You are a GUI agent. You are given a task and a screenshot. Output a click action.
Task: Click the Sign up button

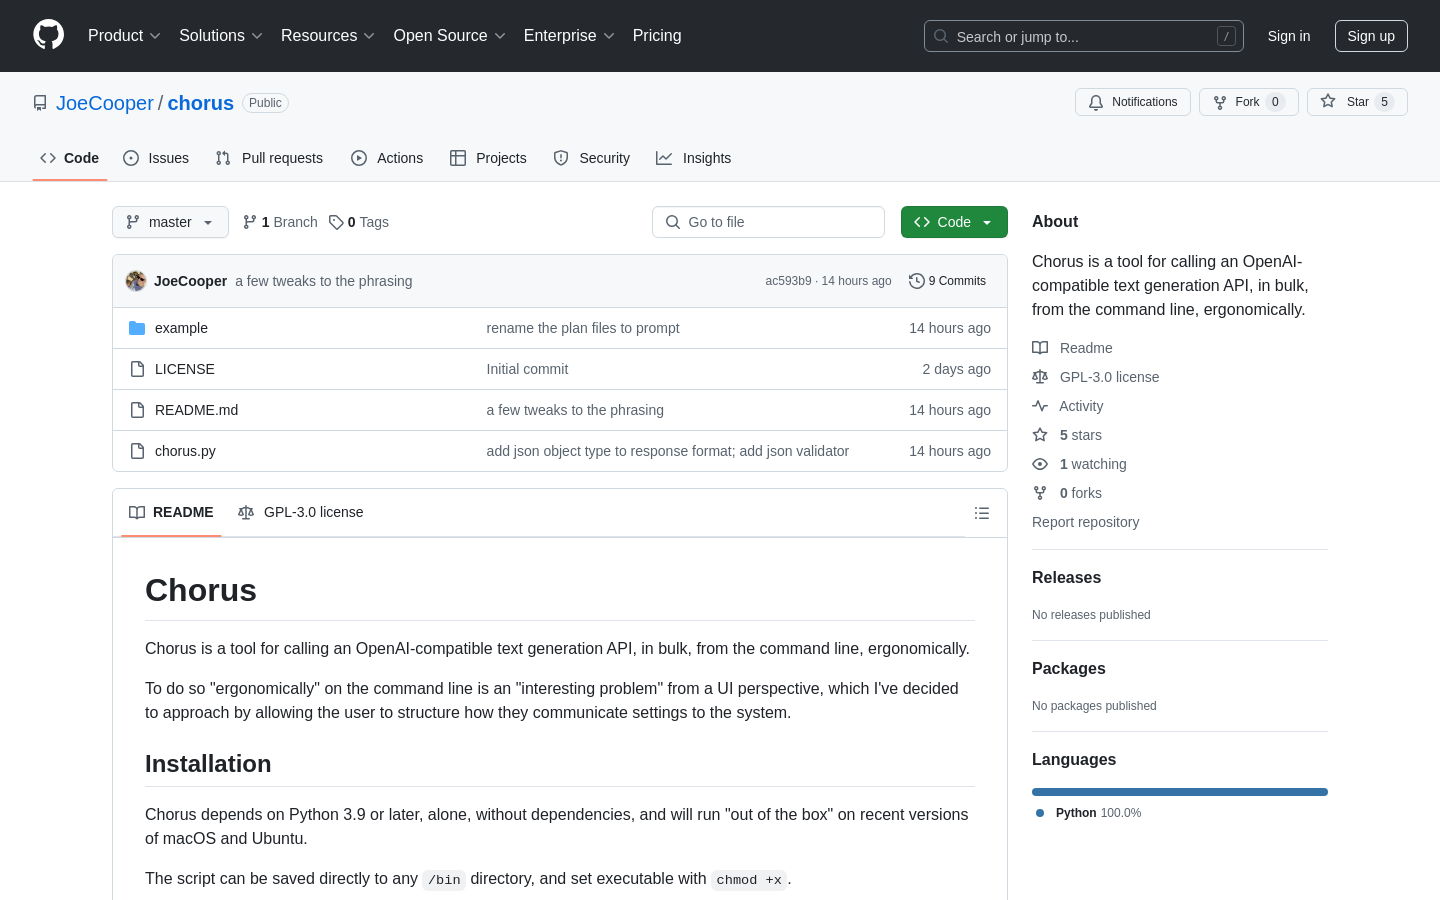(1371, 36)
